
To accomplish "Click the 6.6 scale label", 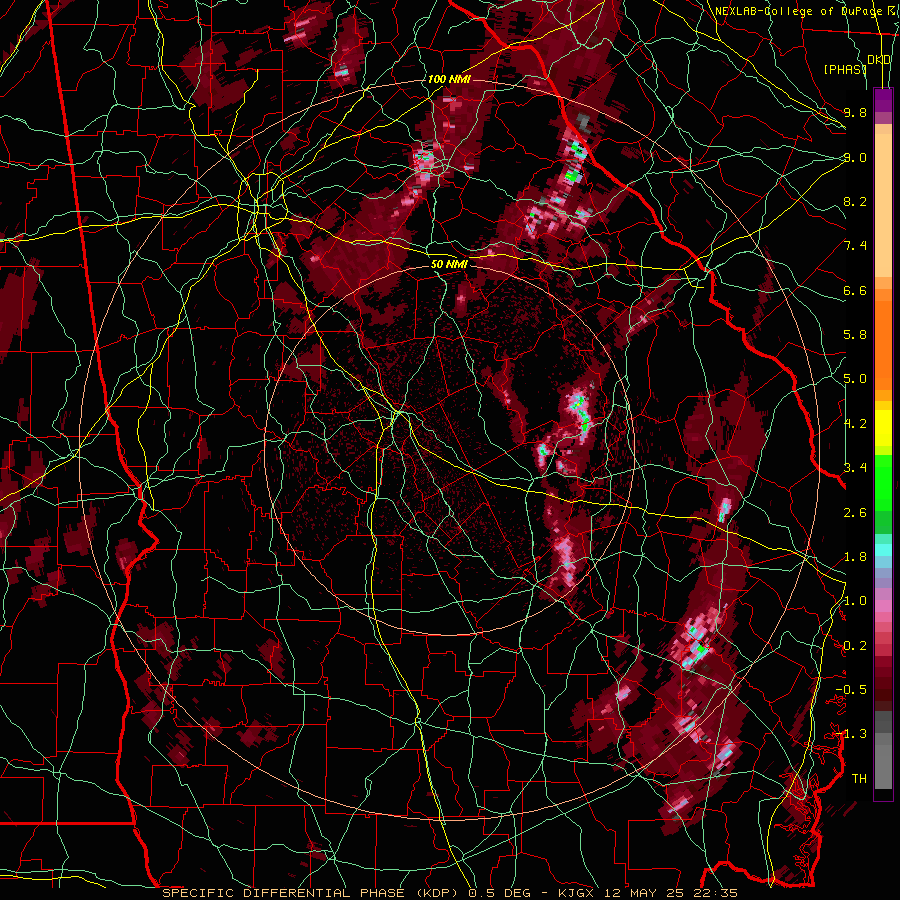I will coord(855,290).
